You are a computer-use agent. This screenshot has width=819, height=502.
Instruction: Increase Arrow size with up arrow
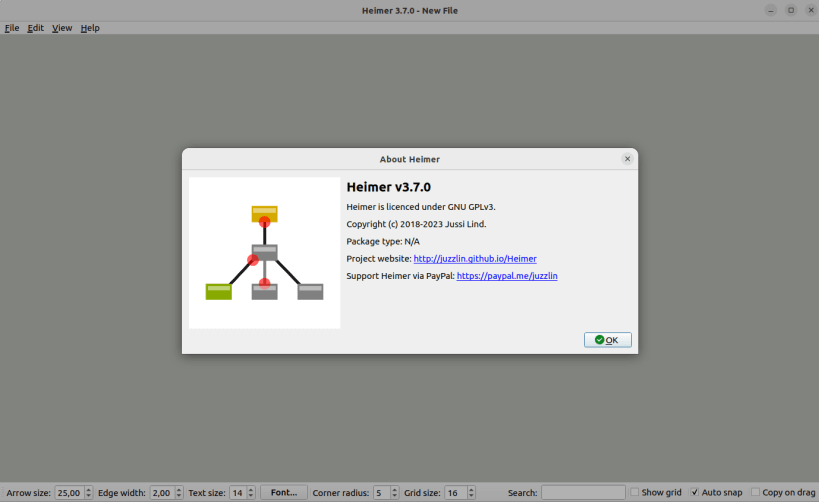point(88,489)
